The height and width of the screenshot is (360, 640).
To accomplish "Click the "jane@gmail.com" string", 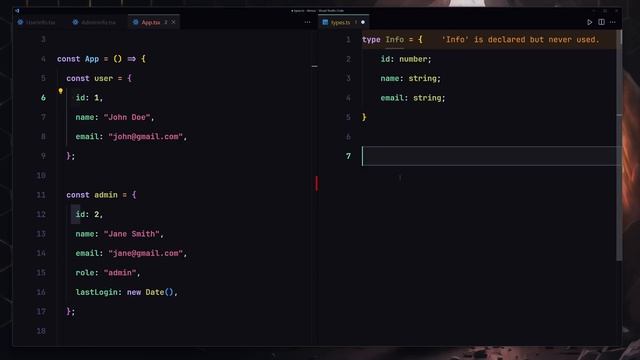I will click(145, 253).
